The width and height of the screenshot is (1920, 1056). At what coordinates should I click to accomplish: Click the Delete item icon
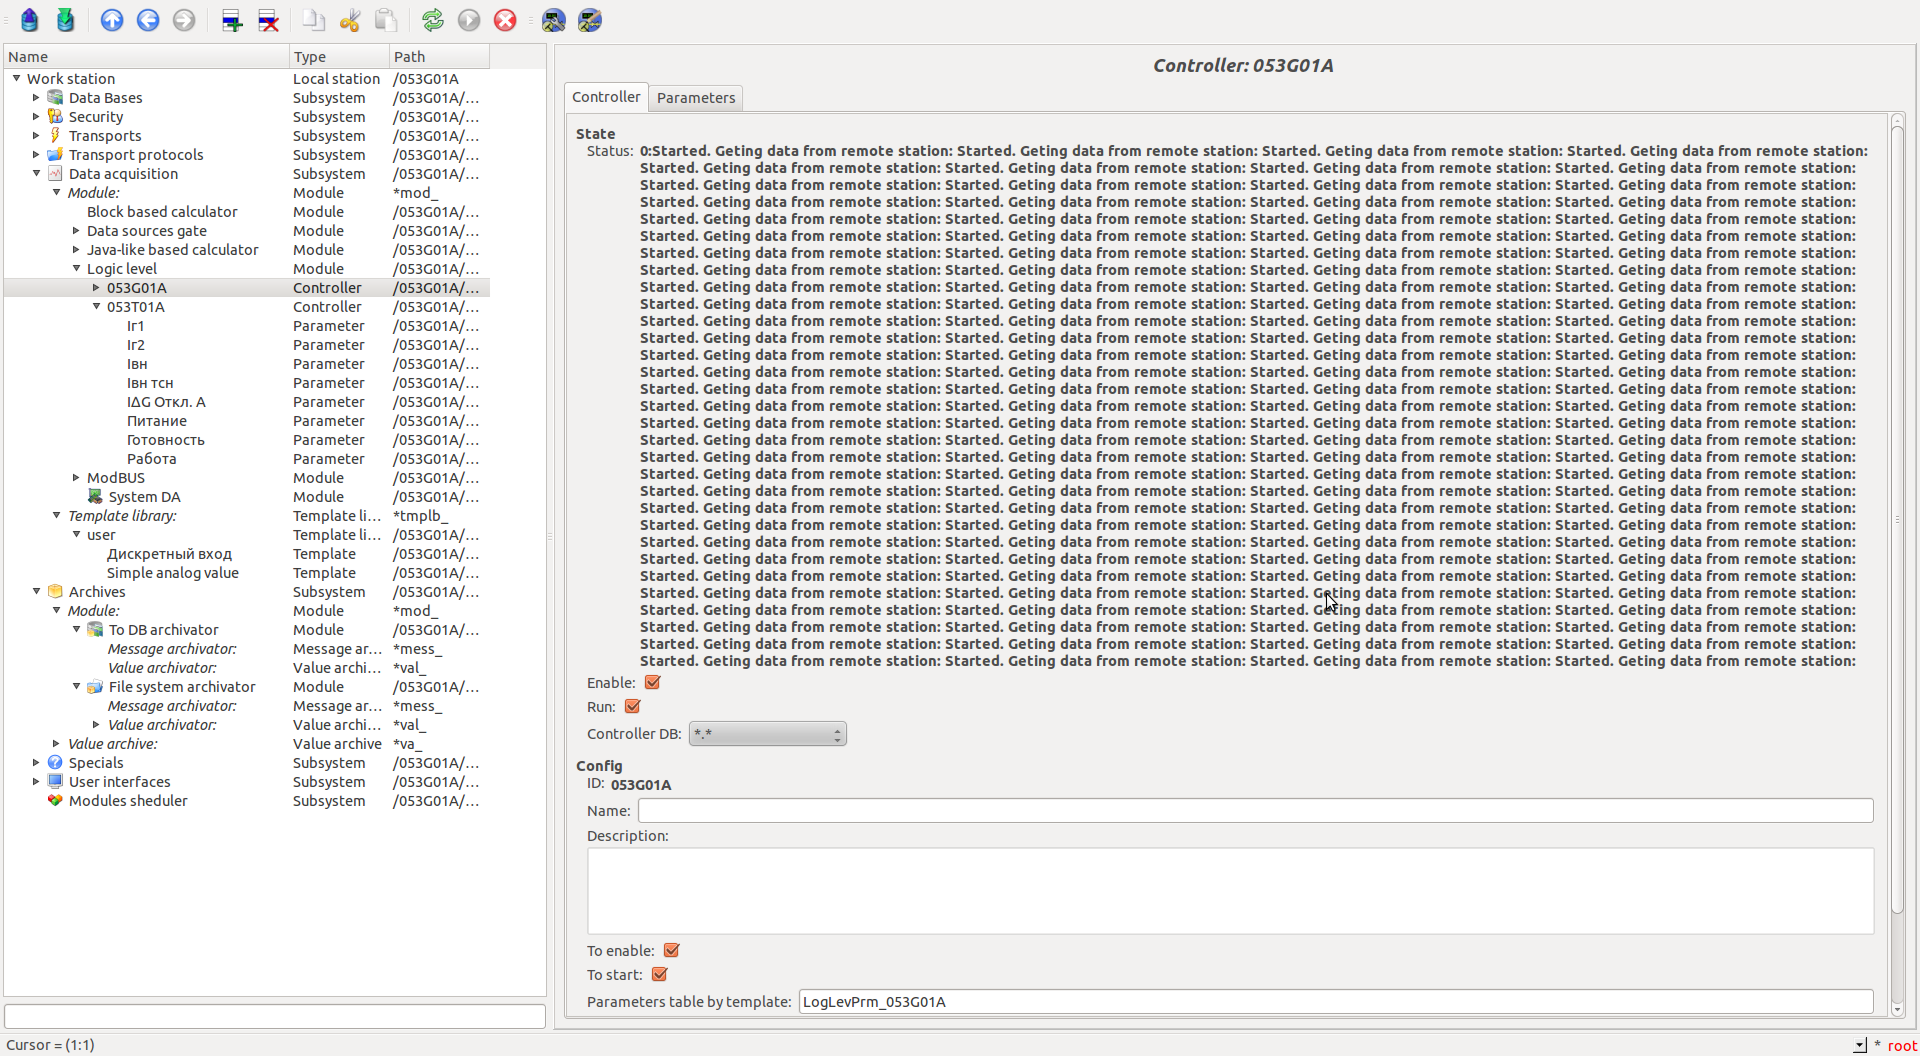268,20
